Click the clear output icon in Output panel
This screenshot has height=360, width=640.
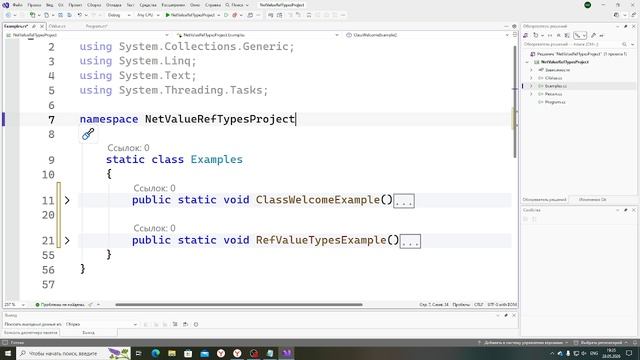pos(175,324)
